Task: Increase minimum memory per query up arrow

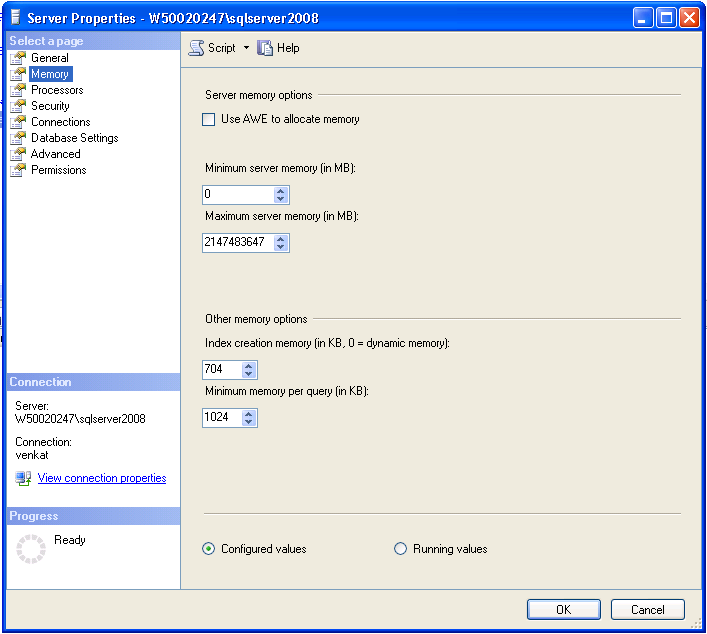Action: (248, 414)
